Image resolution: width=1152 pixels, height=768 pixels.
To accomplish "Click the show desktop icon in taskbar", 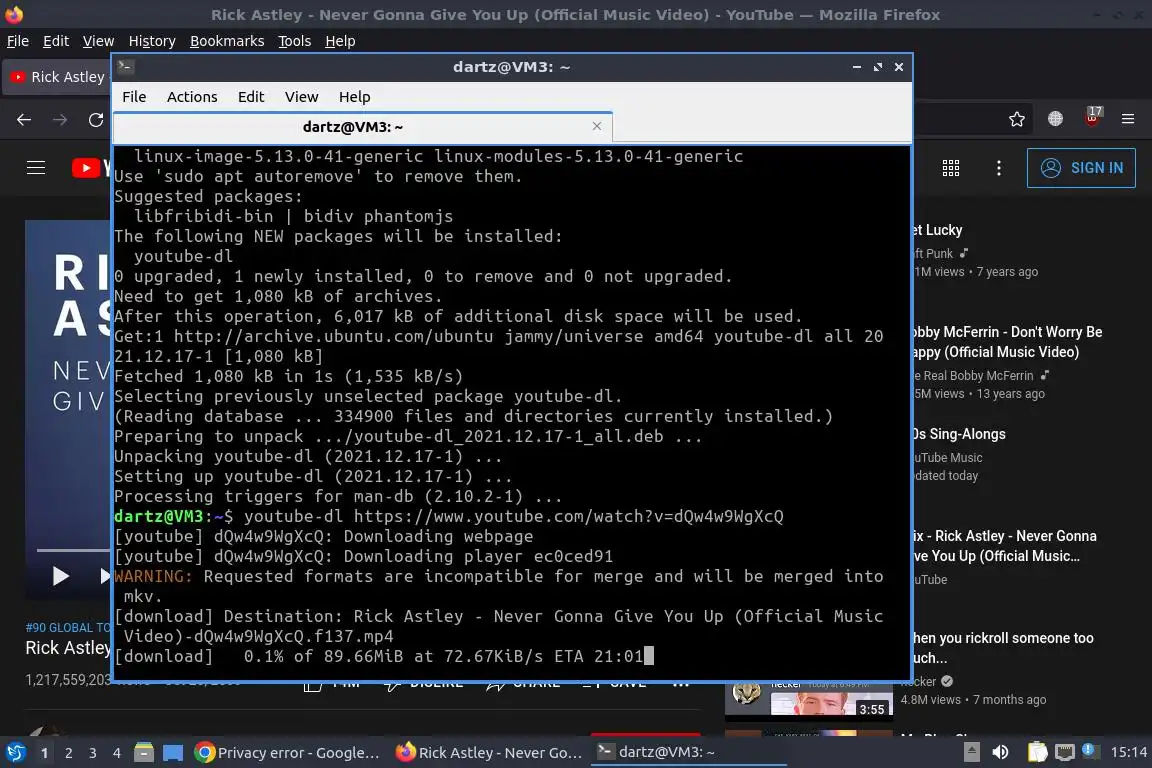I will coord(173,753).
